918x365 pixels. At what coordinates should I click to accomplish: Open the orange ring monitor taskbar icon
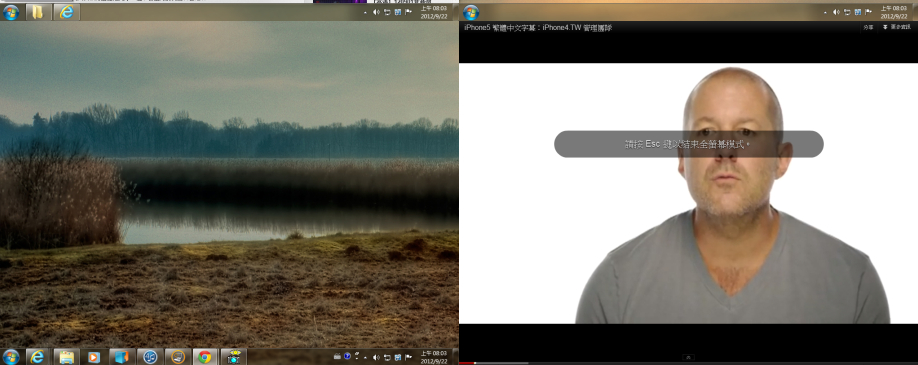(x=178, y=356)
